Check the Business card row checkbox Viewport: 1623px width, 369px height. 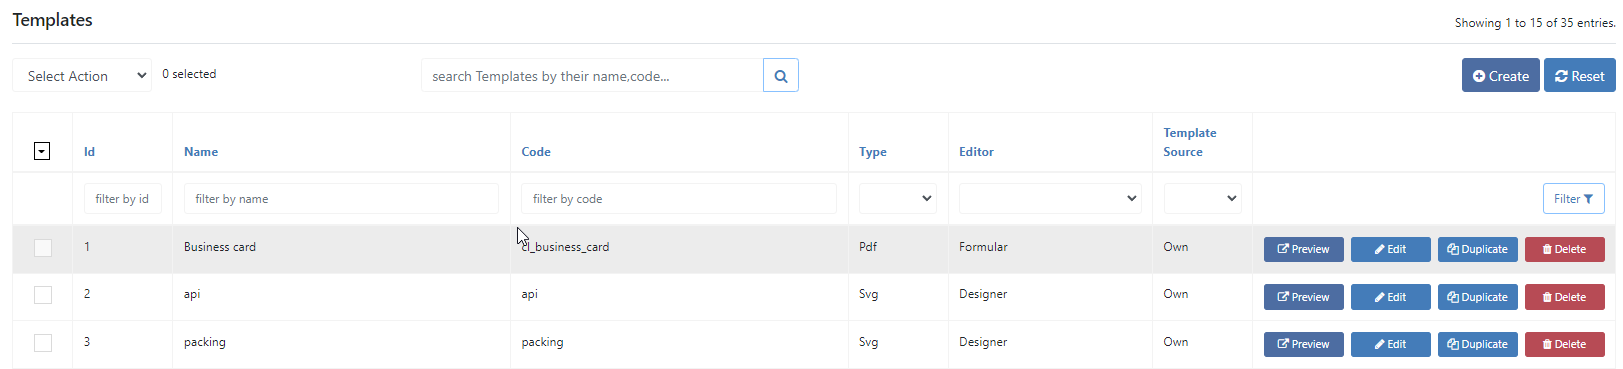(x=43, y=247)
